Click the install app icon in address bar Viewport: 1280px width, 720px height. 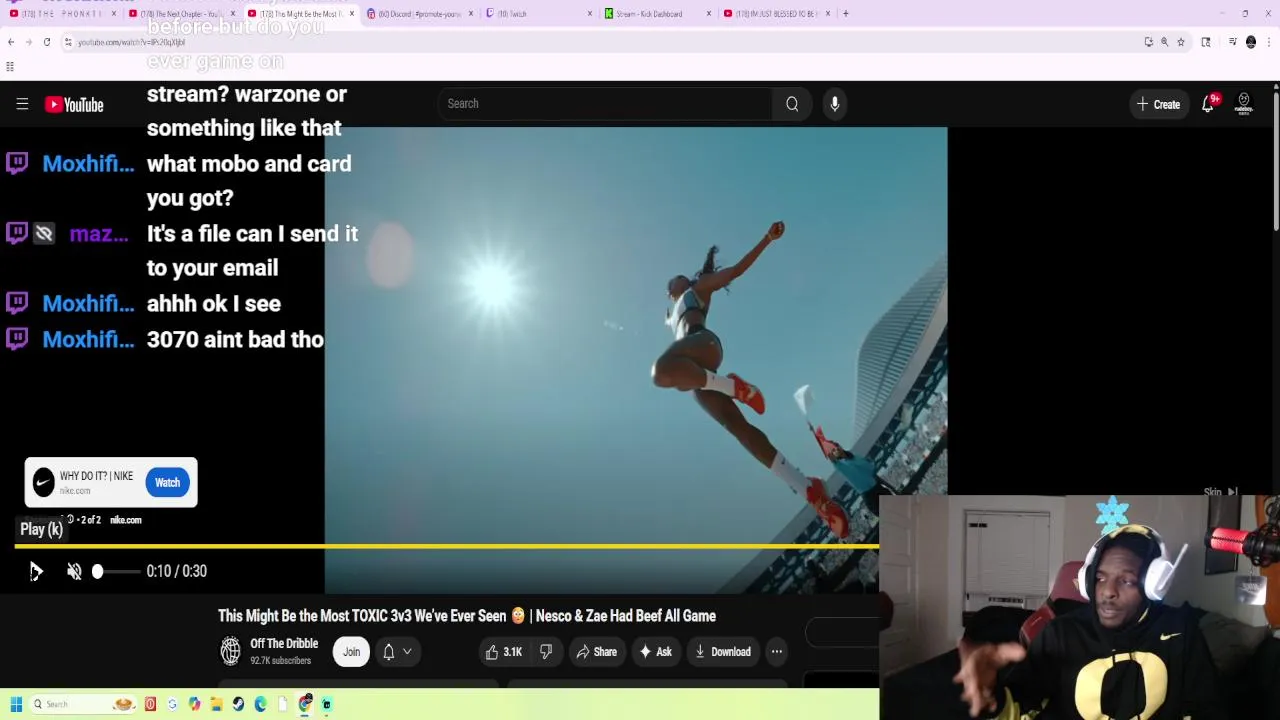point(1149,42)
